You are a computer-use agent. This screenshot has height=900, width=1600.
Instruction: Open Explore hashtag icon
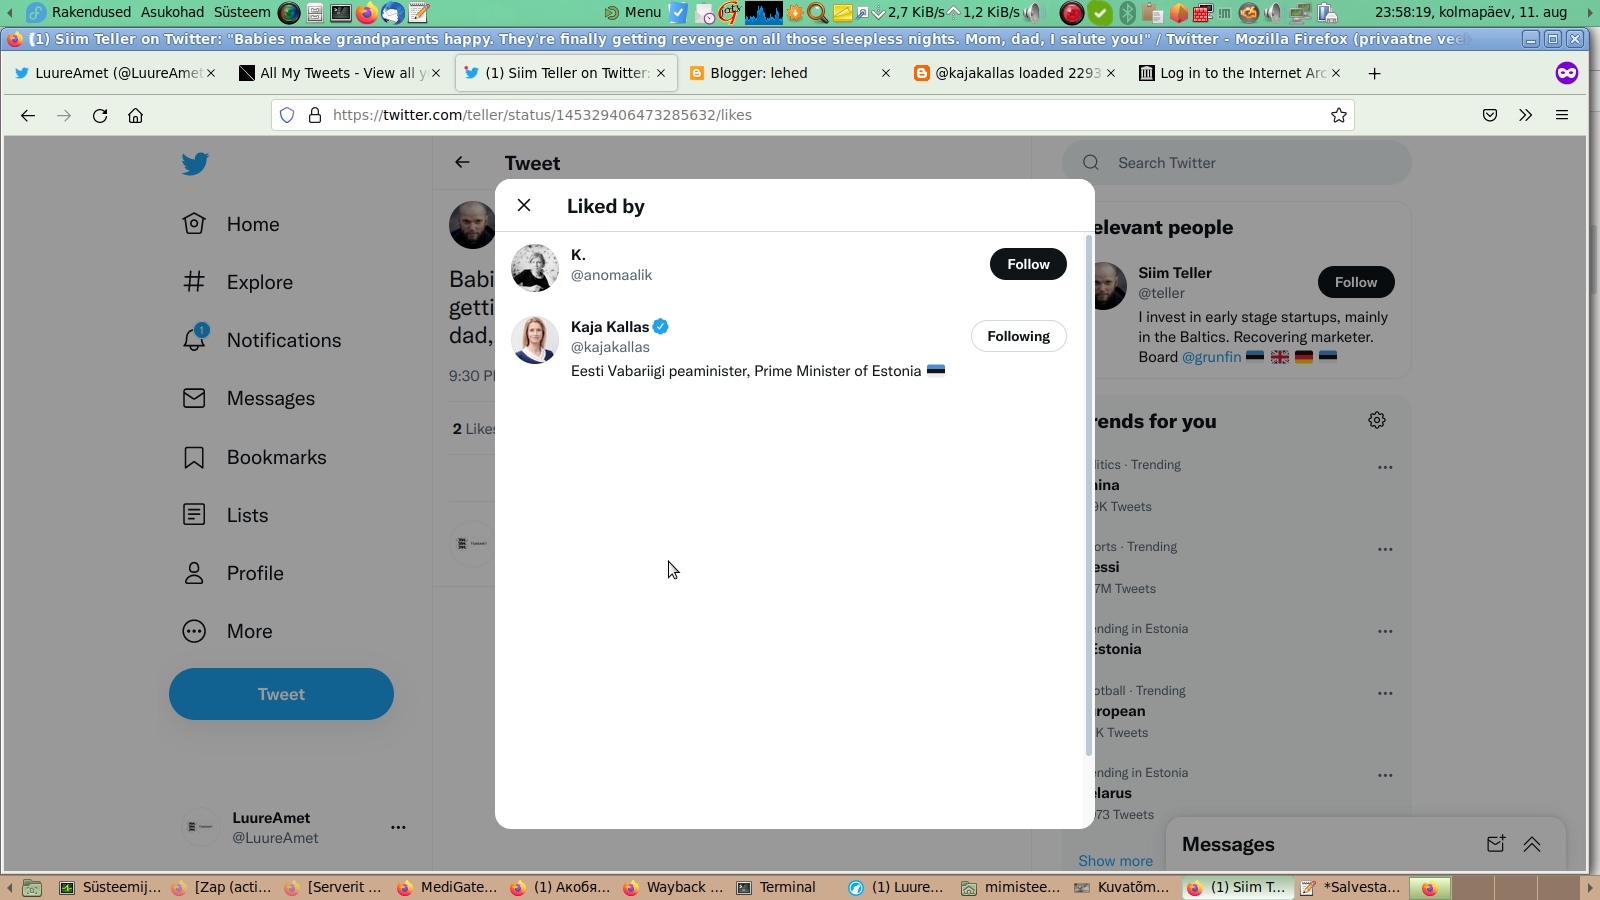(x=194, y=282)
